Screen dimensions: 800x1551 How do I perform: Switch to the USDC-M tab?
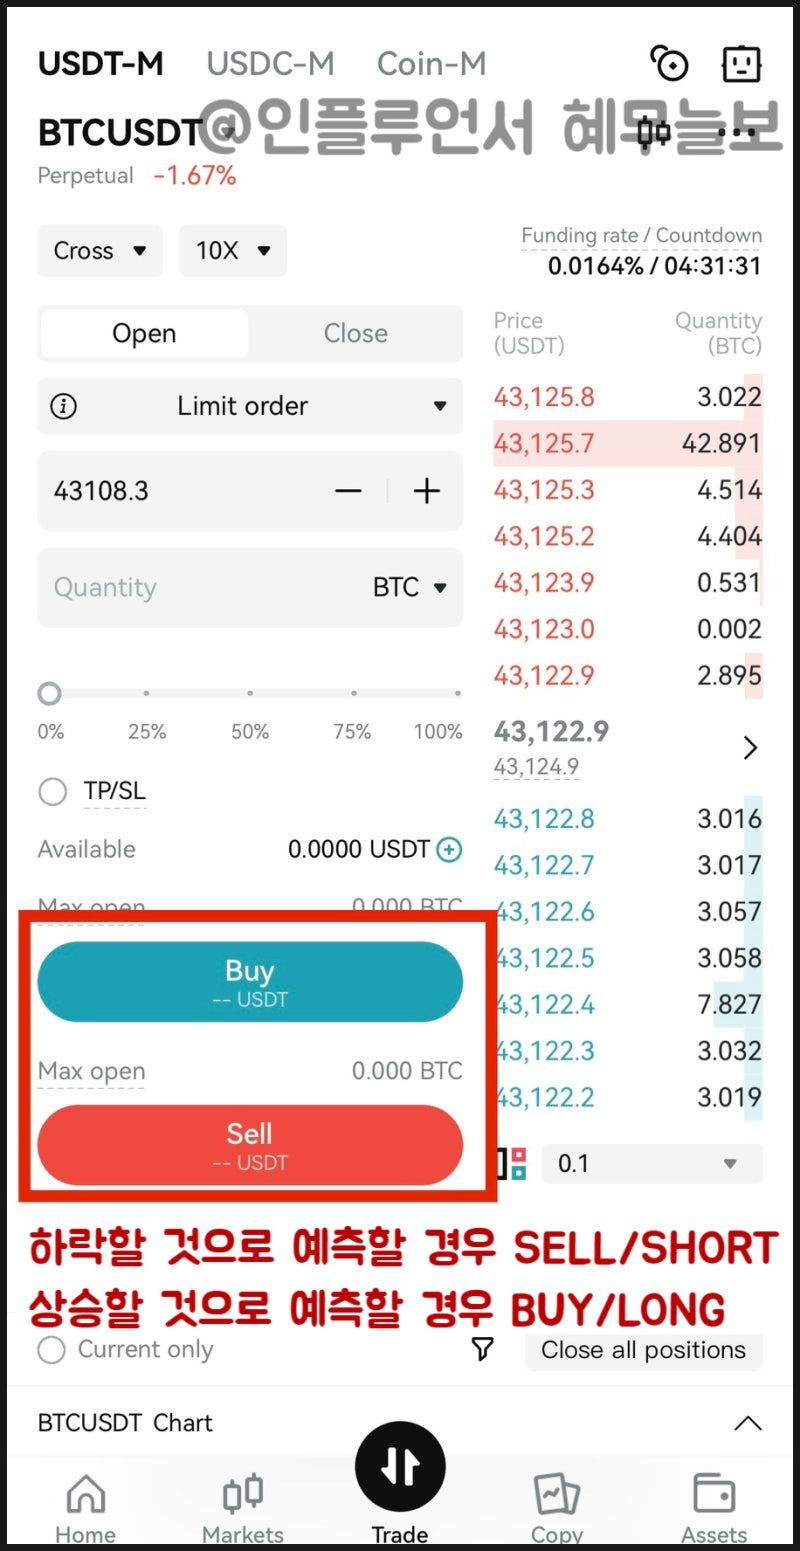[x=270, y=64]
